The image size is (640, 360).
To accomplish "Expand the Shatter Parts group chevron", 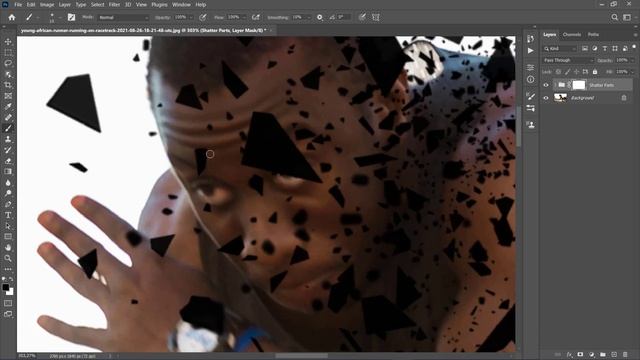I will [x=555, y=85].
